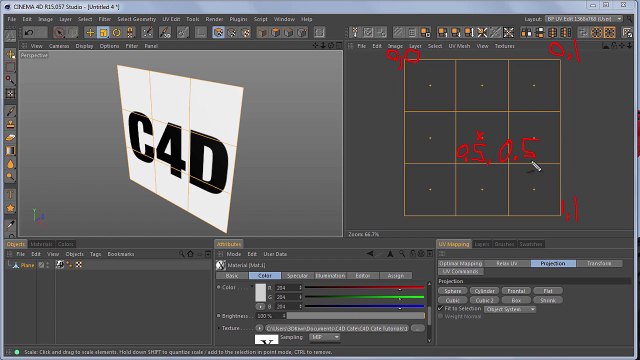Click the search icon in Objects panel
This screenshot has height=360, width=640.
[182, 254]
